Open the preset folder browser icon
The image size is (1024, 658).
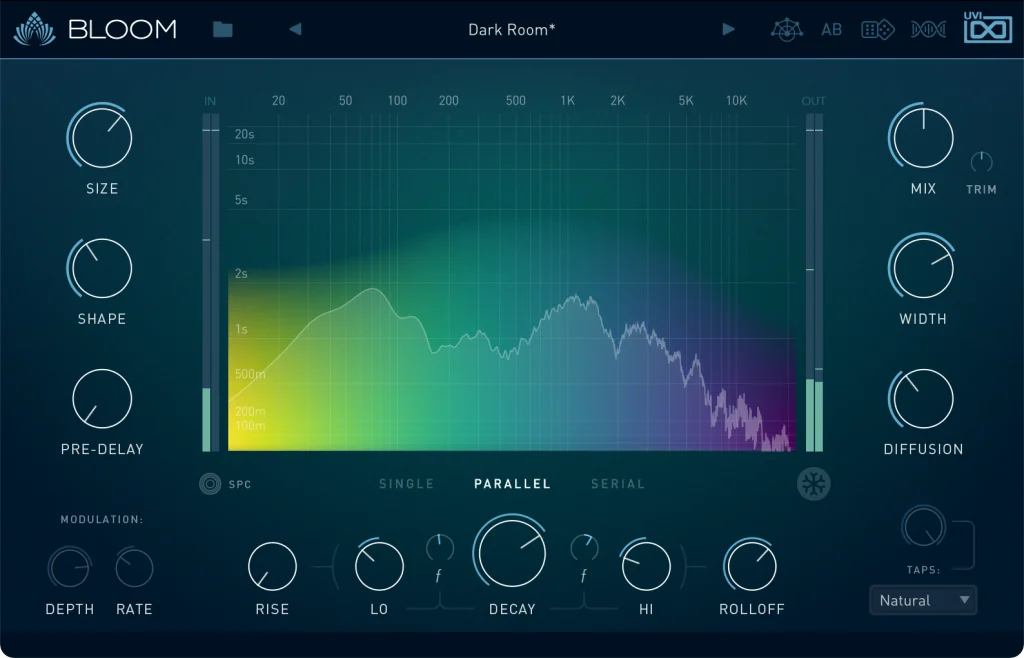[222, 30]
